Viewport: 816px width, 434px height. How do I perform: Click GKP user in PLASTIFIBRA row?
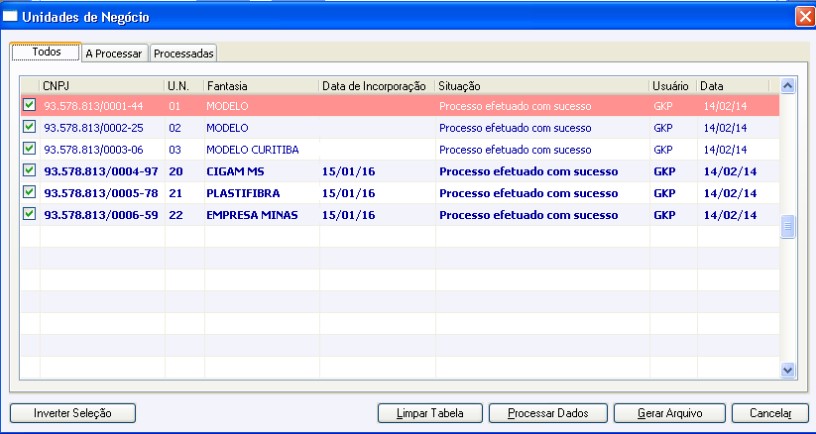click(665, 194)
